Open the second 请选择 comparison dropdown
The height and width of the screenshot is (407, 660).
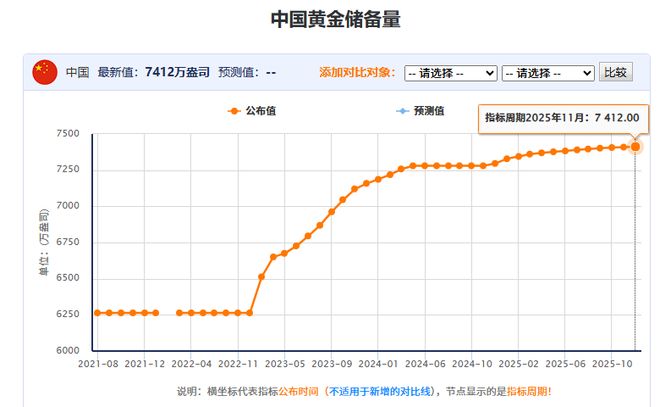click(x=548, y=73)
